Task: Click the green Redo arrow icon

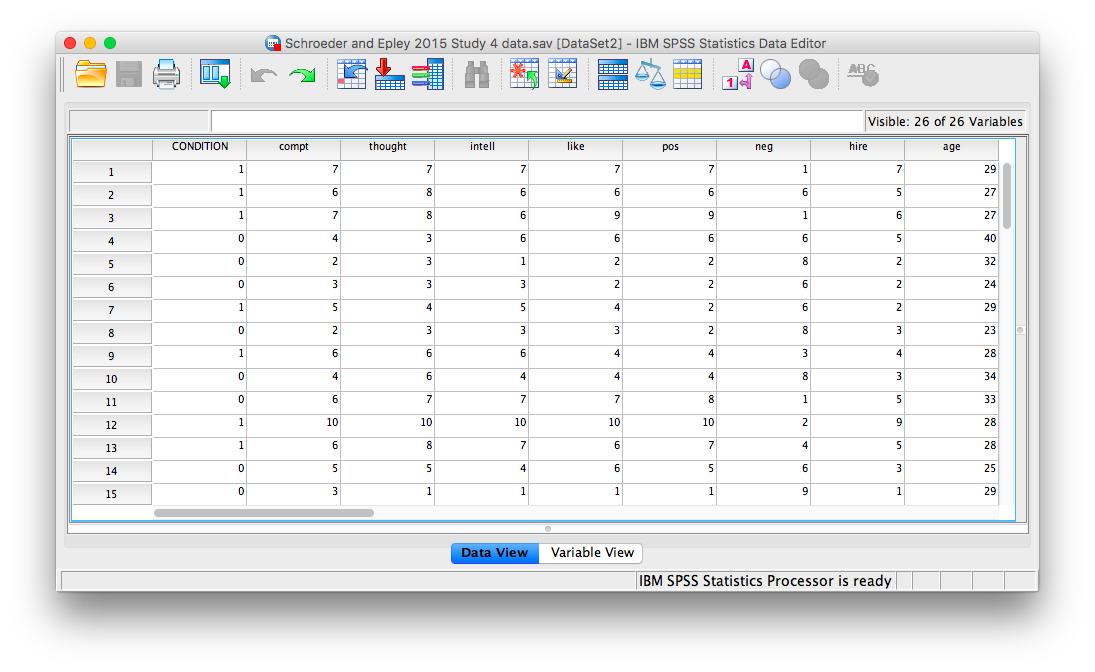Action: 302,75
